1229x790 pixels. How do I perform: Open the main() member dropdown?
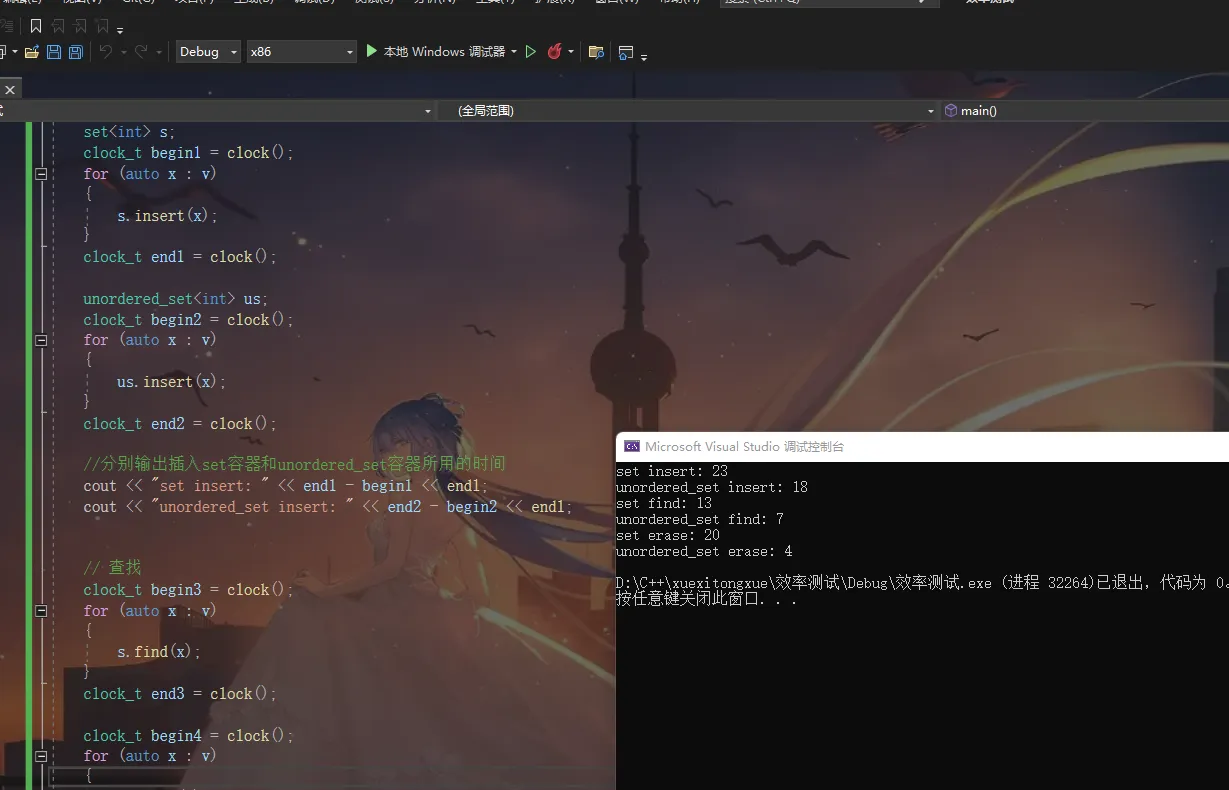(x=1084, y=111)
